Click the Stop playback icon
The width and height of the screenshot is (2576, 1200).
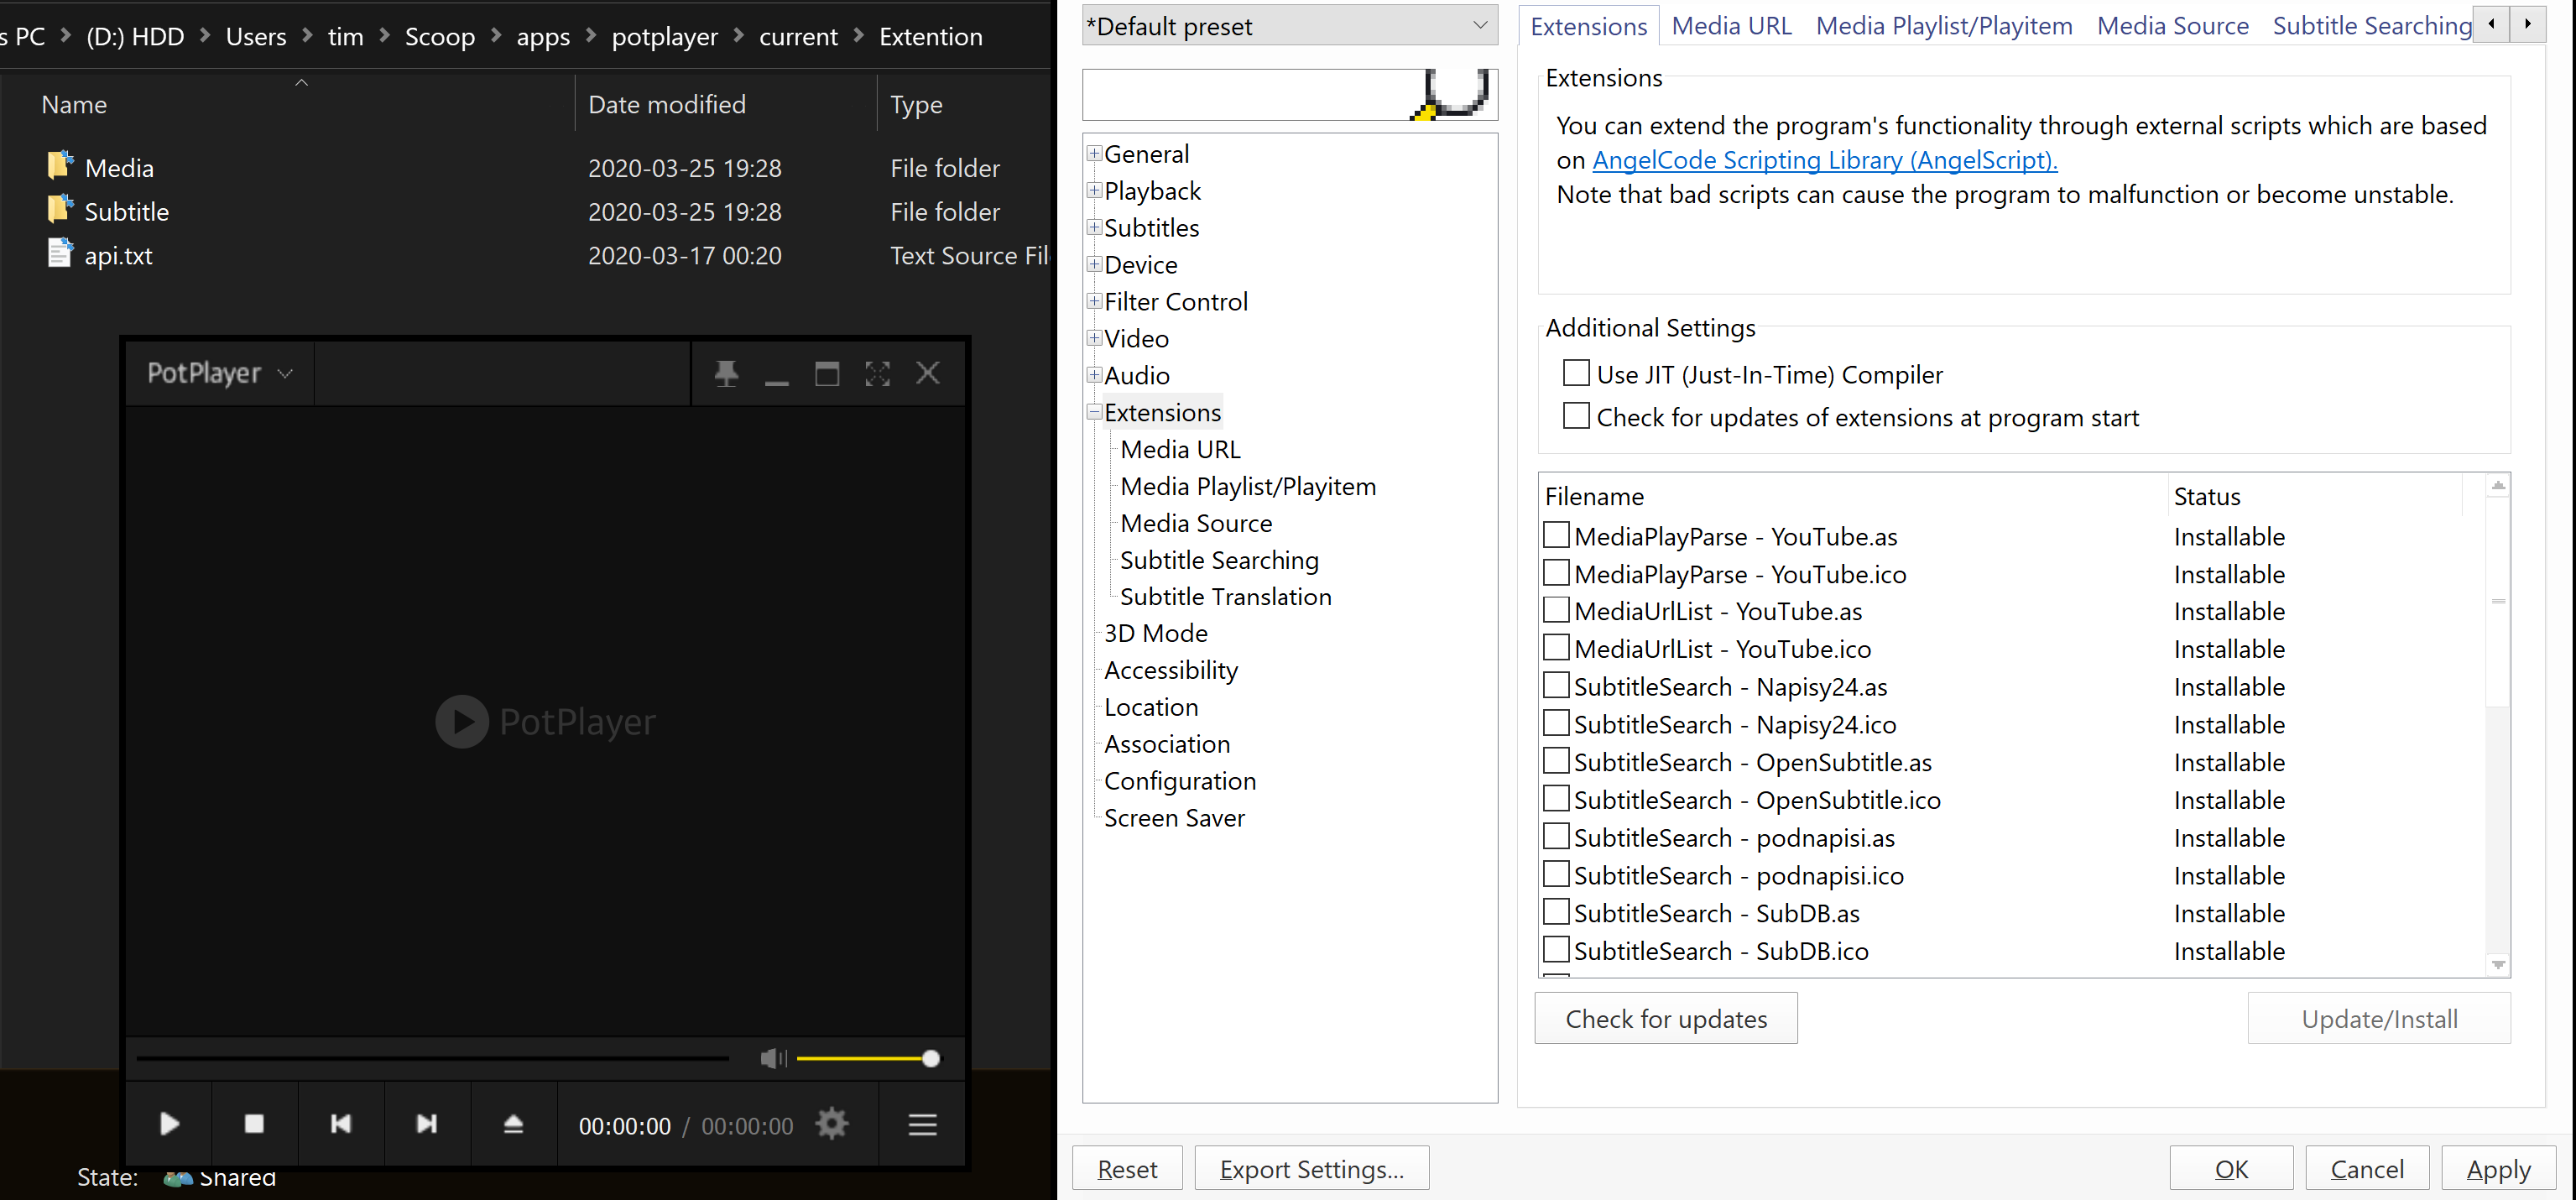coord(254,1123)
